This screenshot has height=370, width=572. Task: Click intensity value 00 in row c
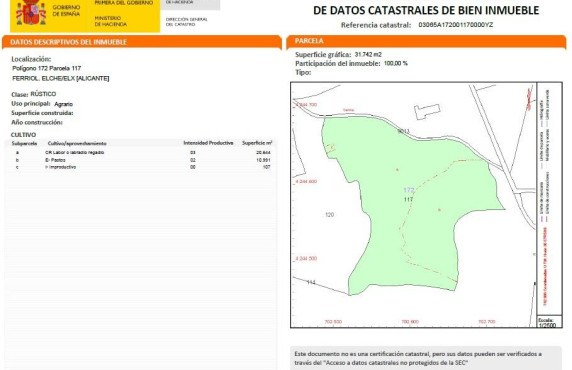pyautogui.click(x=193, y=167)
